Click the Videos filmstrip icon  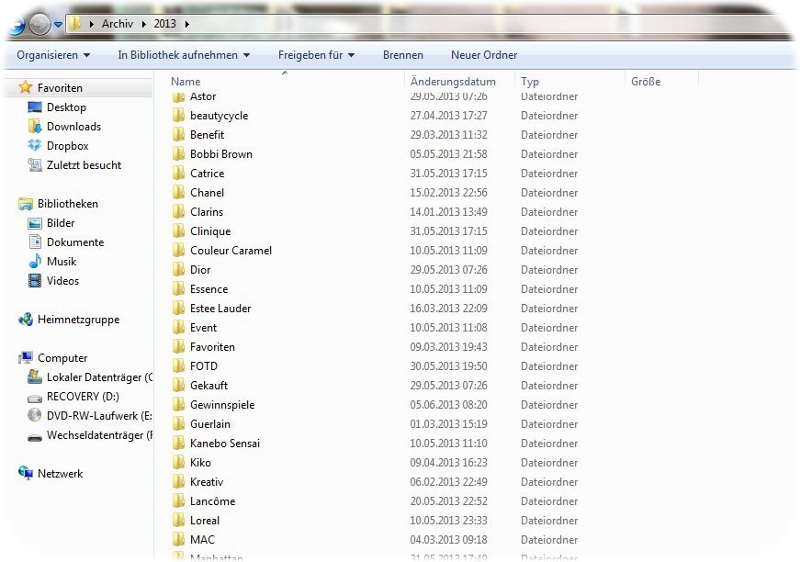pyautogui.click(x=35, y=280)
